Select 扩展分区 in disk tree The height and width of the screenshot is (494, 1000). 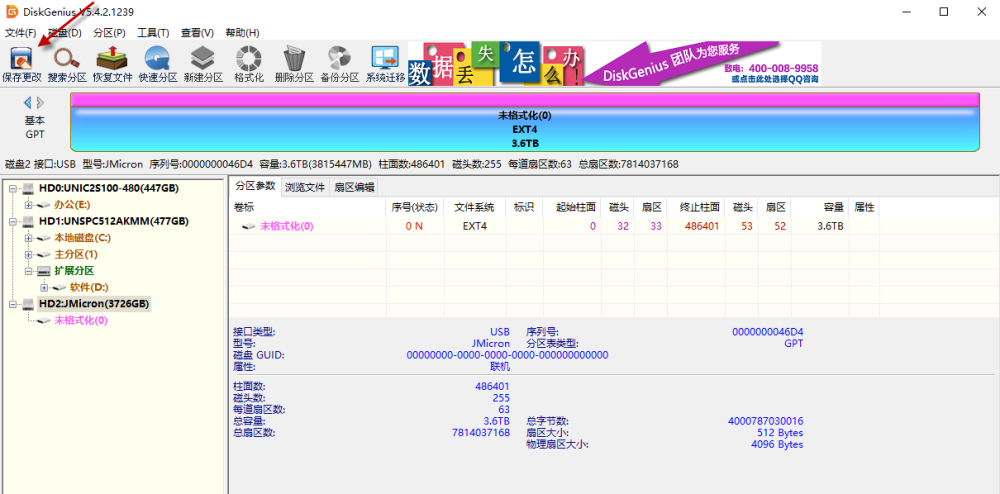click(x=74, y=271)
